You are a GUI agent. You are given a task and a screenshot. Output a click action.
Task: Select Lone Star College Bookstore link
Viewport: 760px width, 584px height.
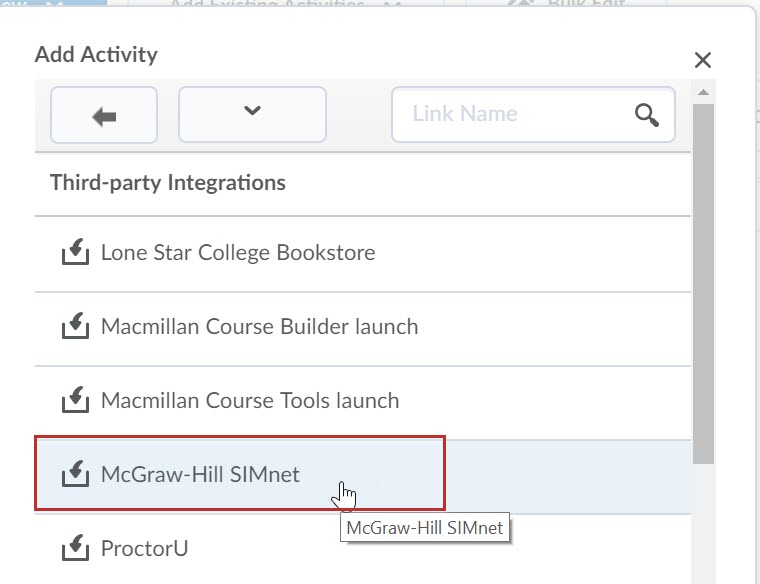point(238,253)
